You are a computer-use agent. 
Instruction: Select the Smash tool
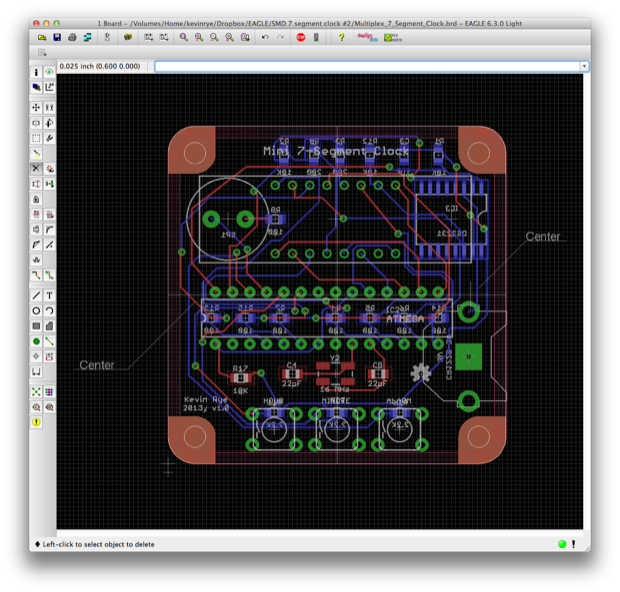36,229
